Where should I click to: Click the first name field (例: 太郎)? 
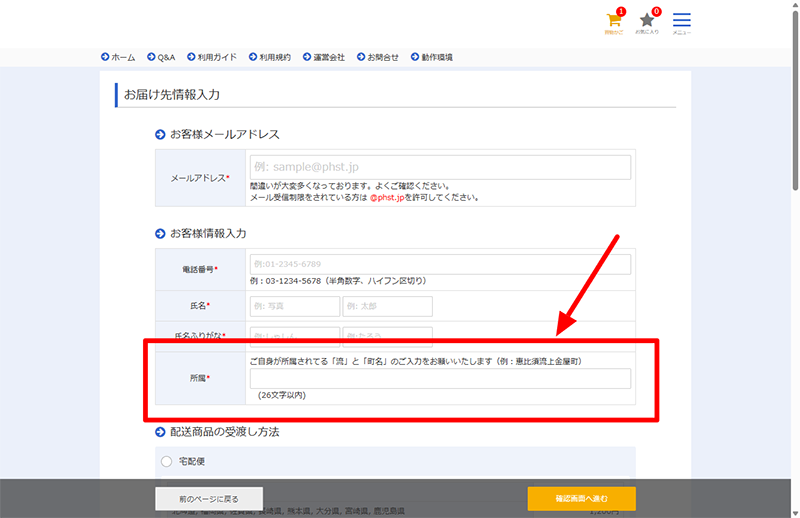pyautogui.click(x=388, y=306)
